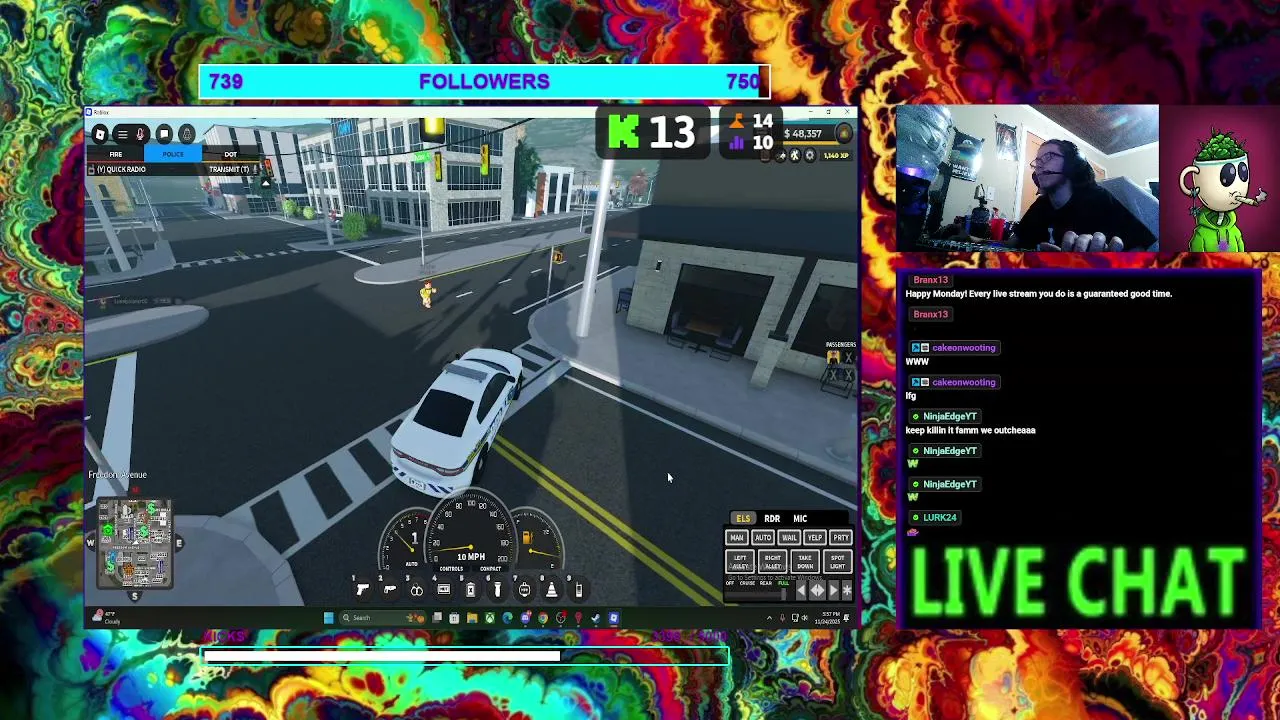
Task: Open the game settings gear icon
Action: [810, 155]
